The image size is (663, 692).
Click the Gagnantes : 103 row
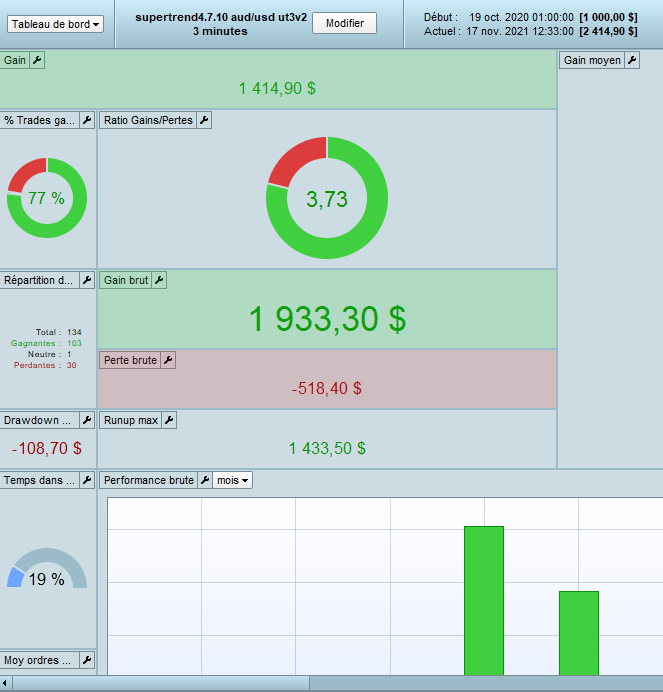coord(46,343)
